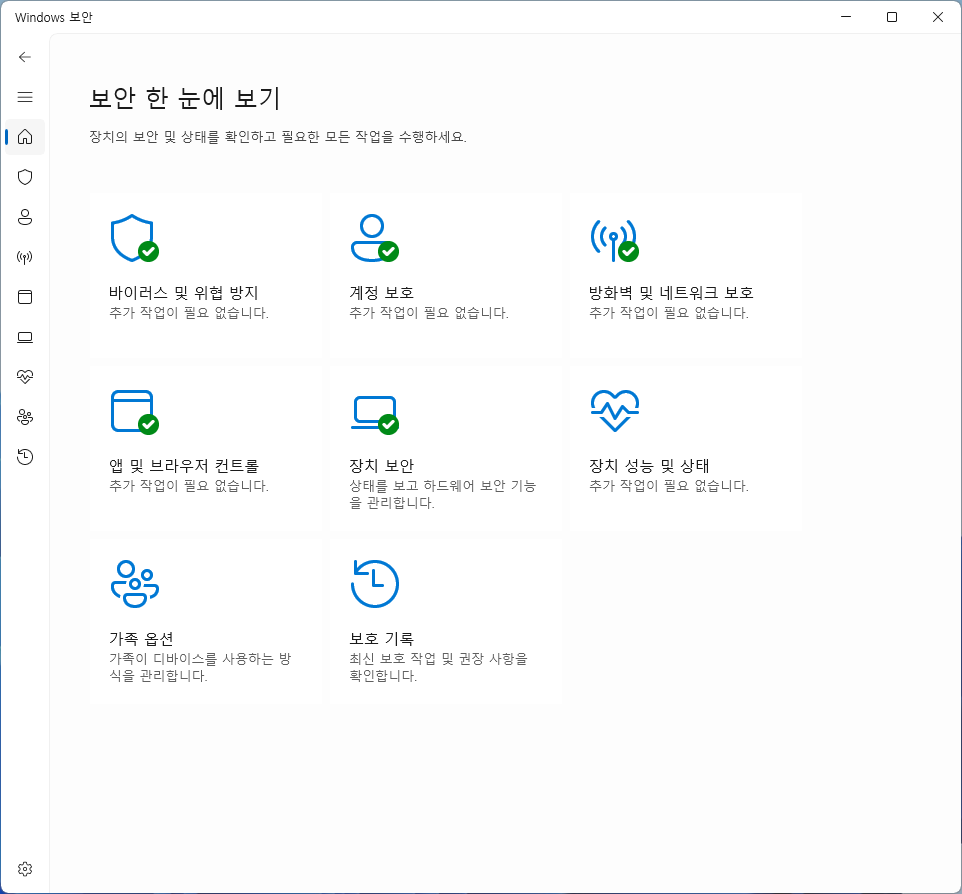Click the large person icon for 계정 보호

[374, 238]
